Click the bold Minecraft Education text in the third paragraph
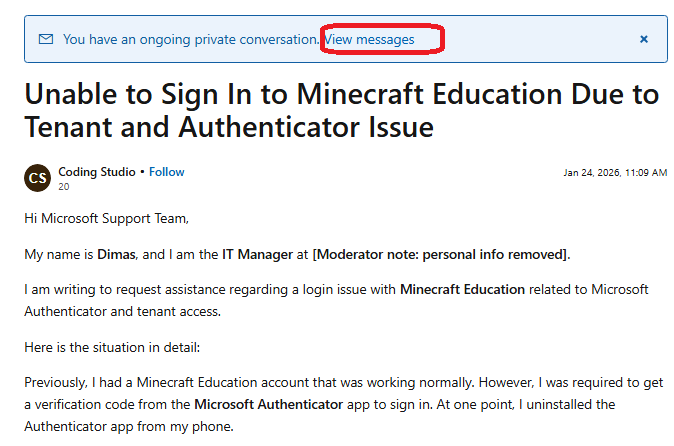This screenshot has height=446, width=674. tap(463, 290)
